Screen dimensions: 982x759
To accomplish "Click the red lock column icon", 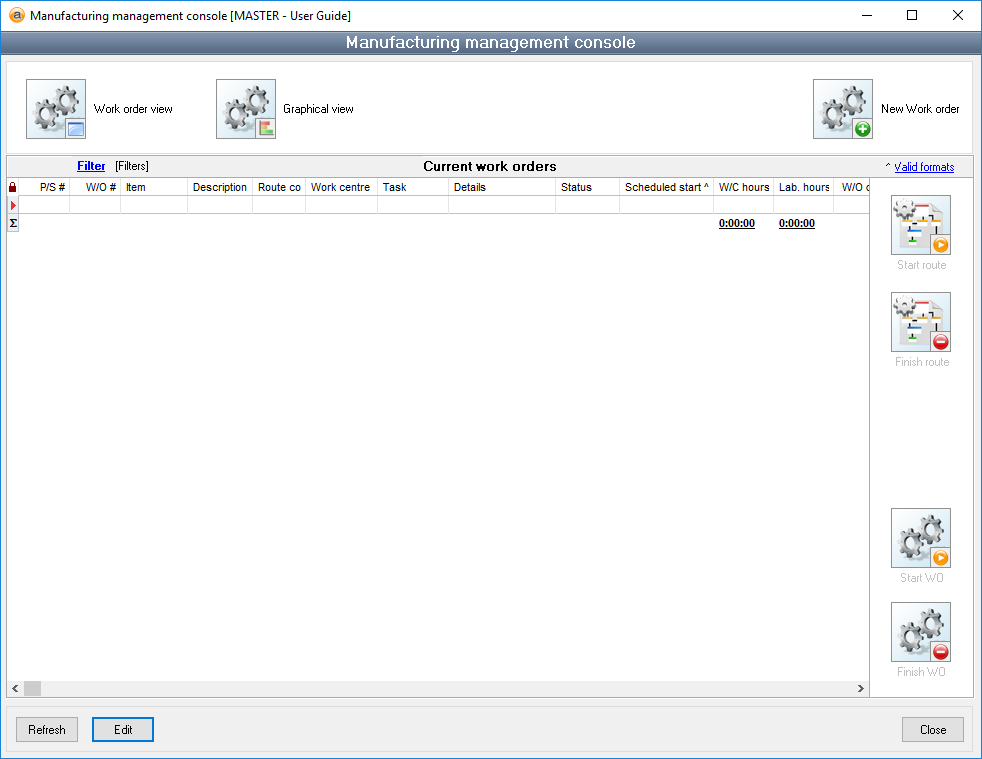I will [13, 187].
